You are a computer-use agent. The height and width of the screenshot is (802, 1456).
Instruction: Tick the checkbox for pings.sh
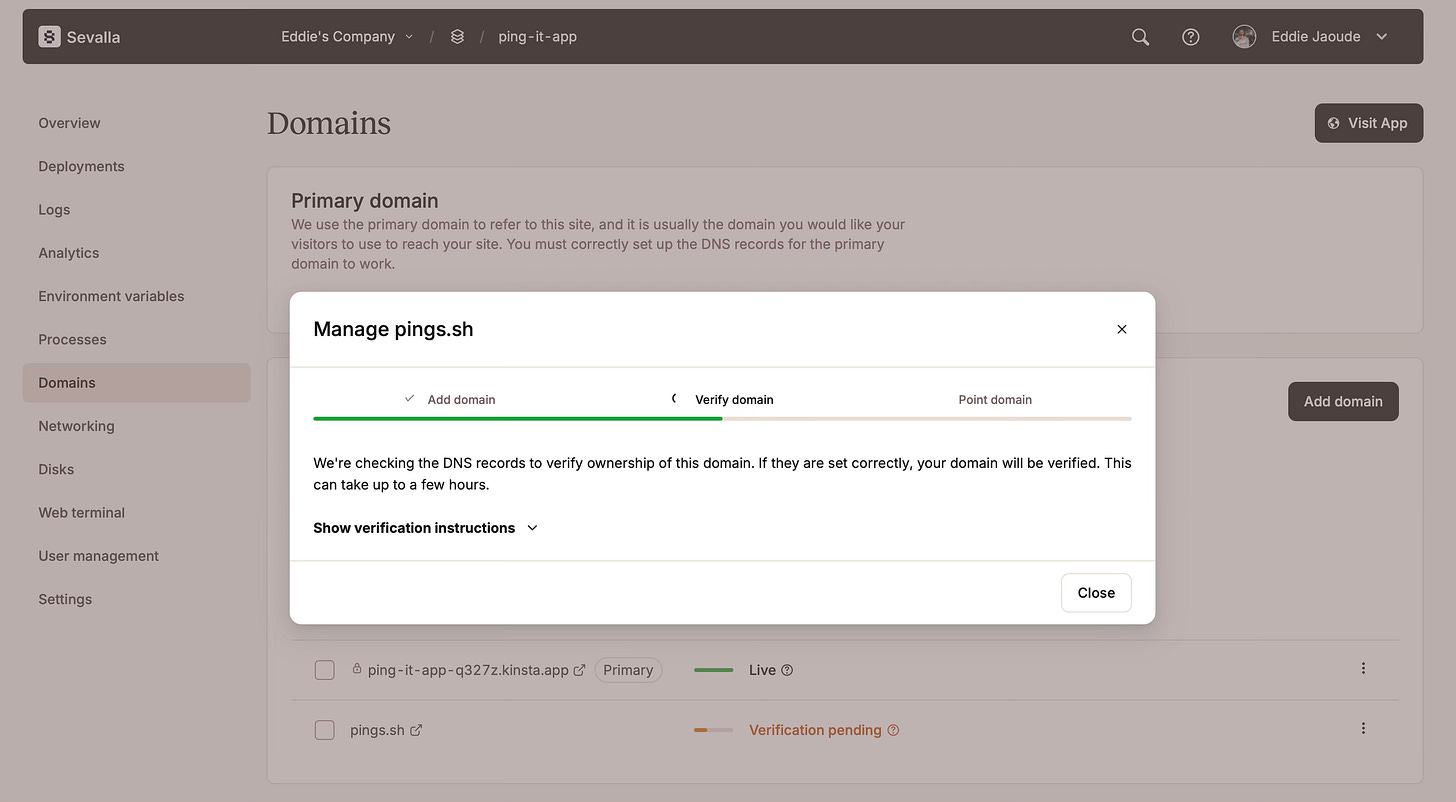tap(324, 730)
